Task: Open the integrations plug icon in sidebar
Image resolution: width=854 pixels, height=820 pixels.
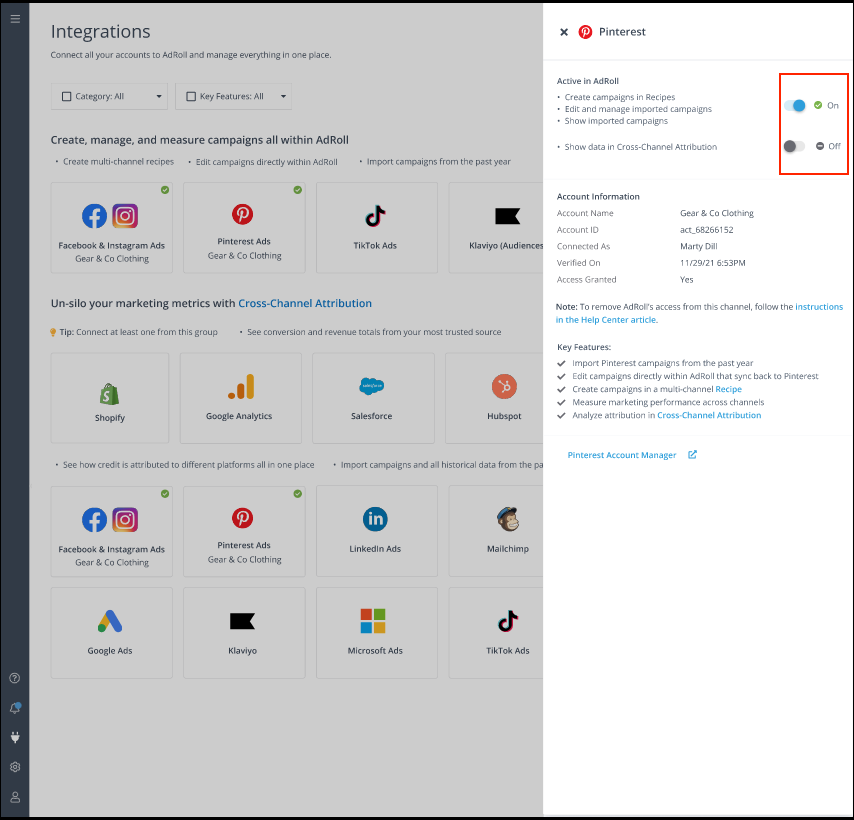Action: [x=15, y=737]
